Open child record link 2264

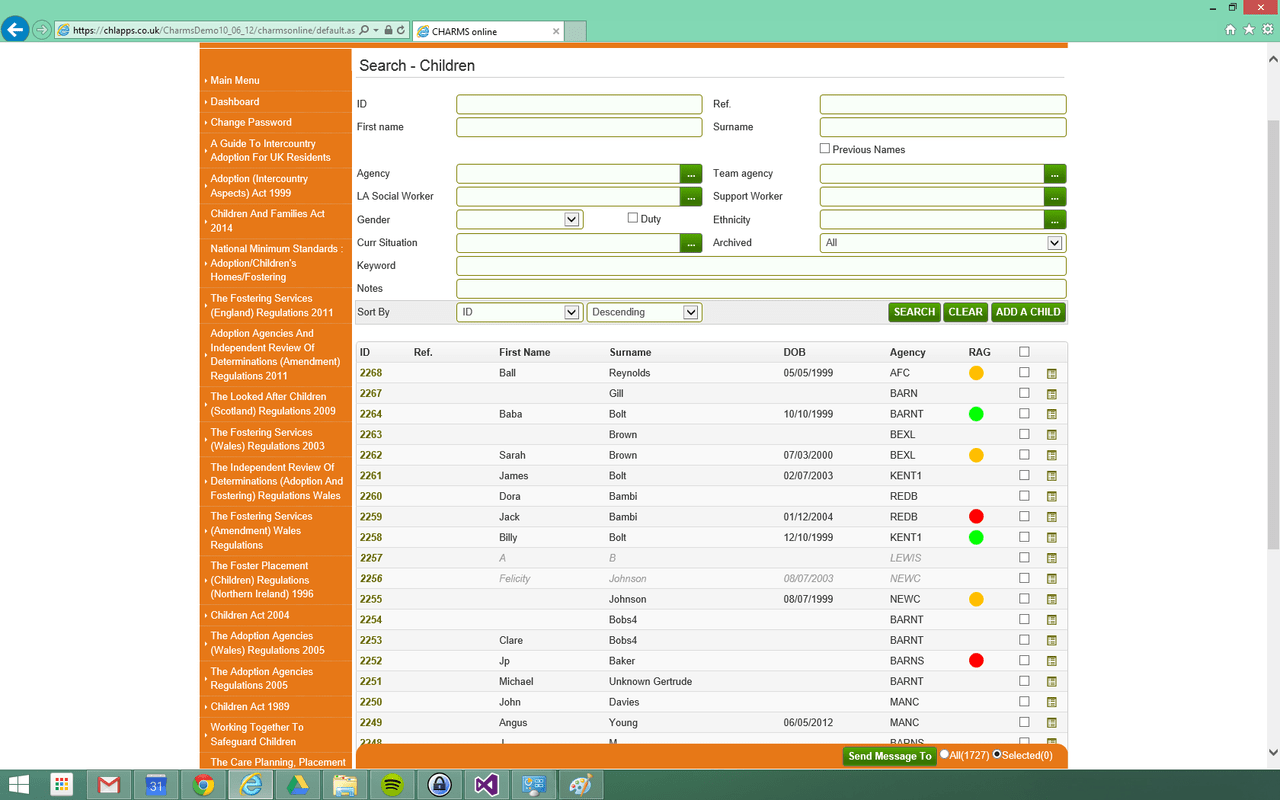click(371, 414)
